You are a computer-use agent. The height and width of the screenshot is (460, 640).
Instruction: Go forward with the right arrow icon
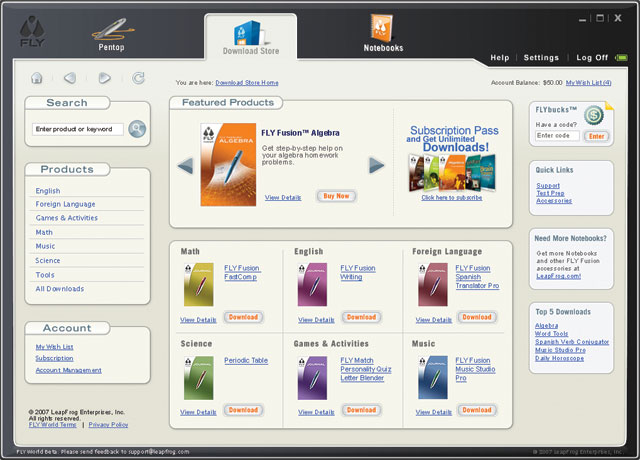point(104,78)
